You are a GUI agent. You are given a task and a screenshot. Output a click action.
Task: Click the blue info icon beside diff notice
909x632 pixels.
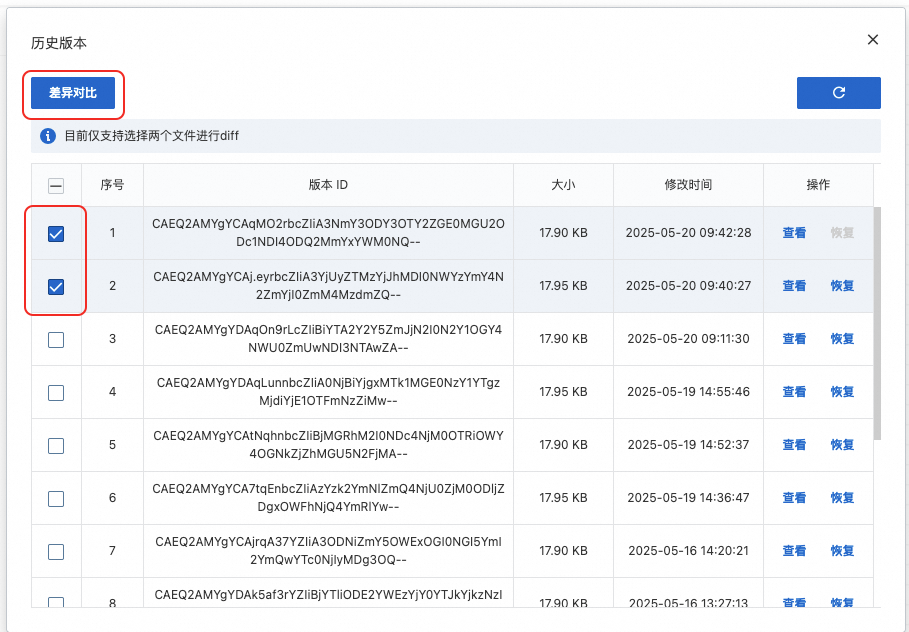48,136
